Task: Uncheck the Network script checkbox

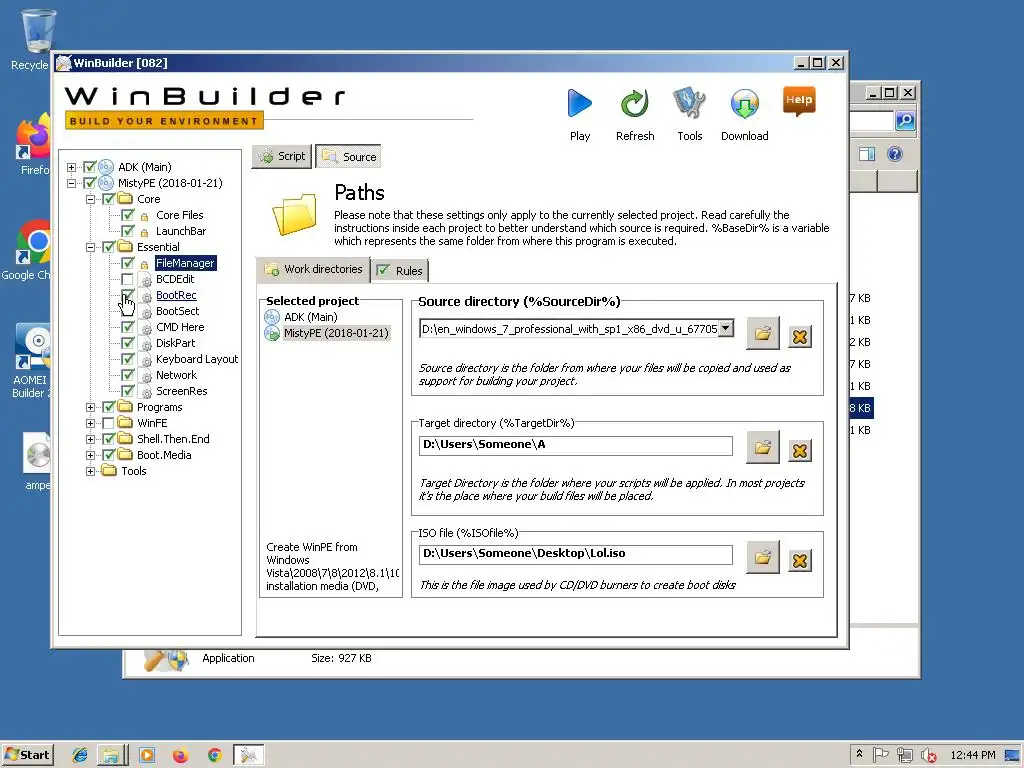Action: pyautogui.click(x=128, y=376)
